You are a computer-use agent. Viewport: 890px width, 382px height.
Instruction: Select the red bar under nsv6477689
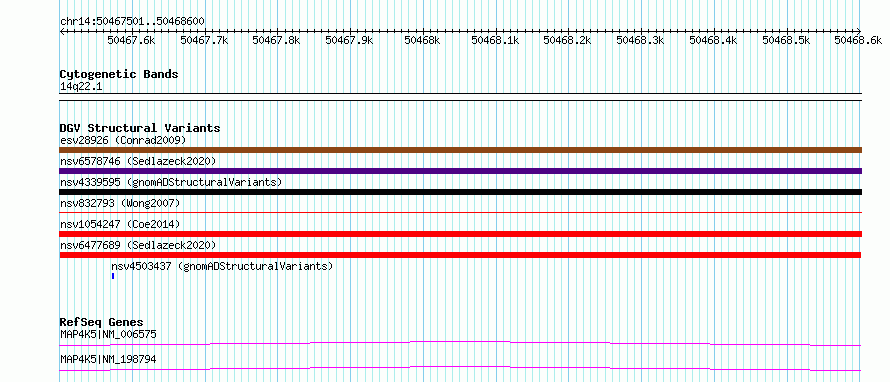[x=461, y=255]
